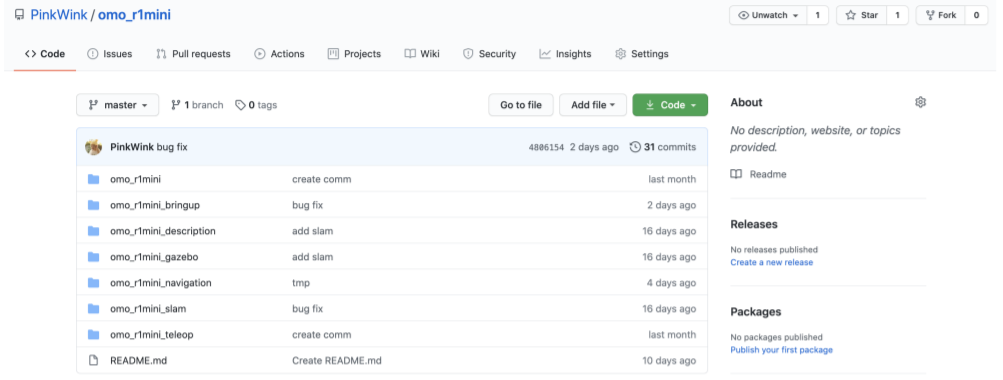
Task: Open the omo_r1mini repository title link
Action: (x=134, y=15)
